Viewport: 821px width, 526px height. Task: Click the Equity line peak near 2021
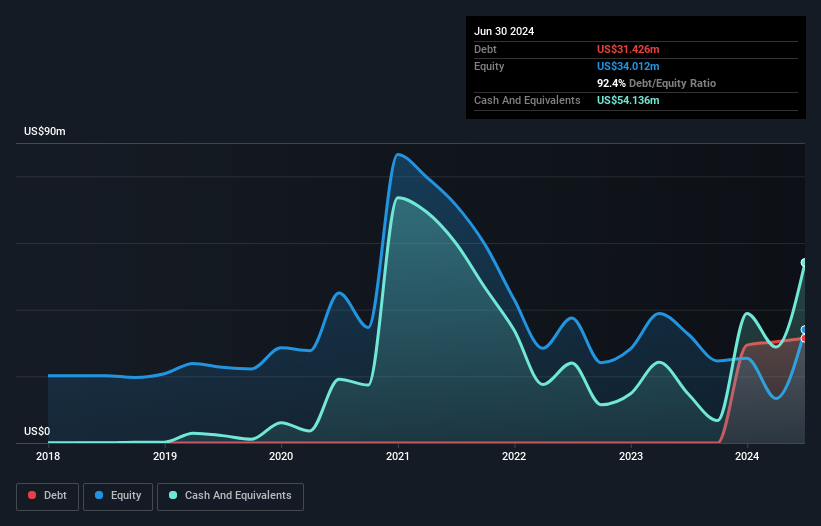pyautogui.click(x=398, y=154)
